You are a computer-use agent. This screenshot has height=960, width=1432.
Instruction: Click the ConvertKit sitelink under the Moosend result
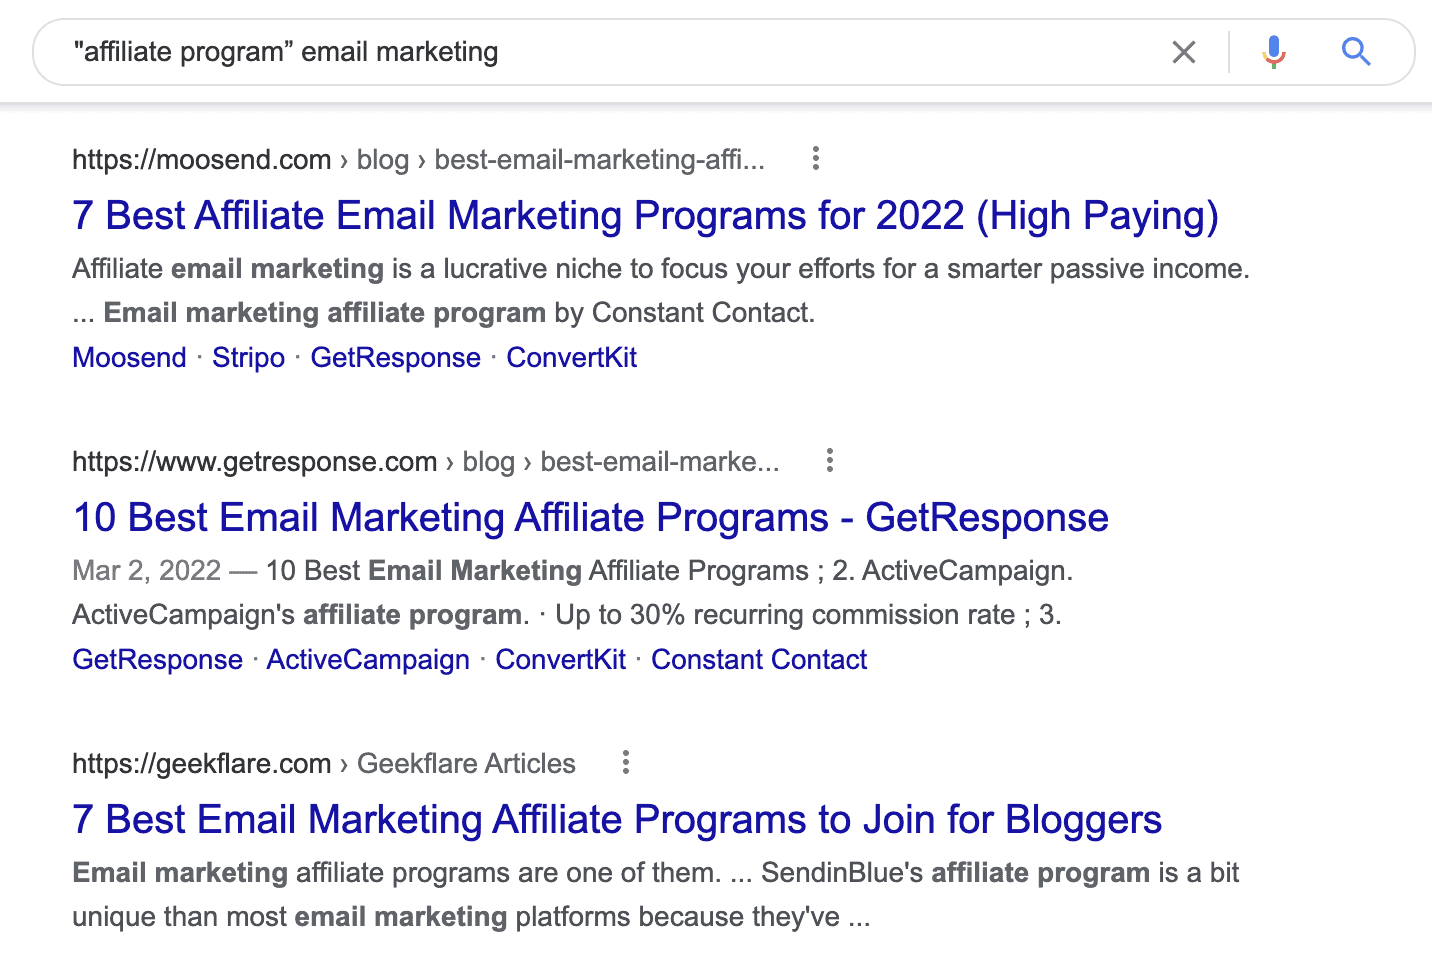point(571,358)
